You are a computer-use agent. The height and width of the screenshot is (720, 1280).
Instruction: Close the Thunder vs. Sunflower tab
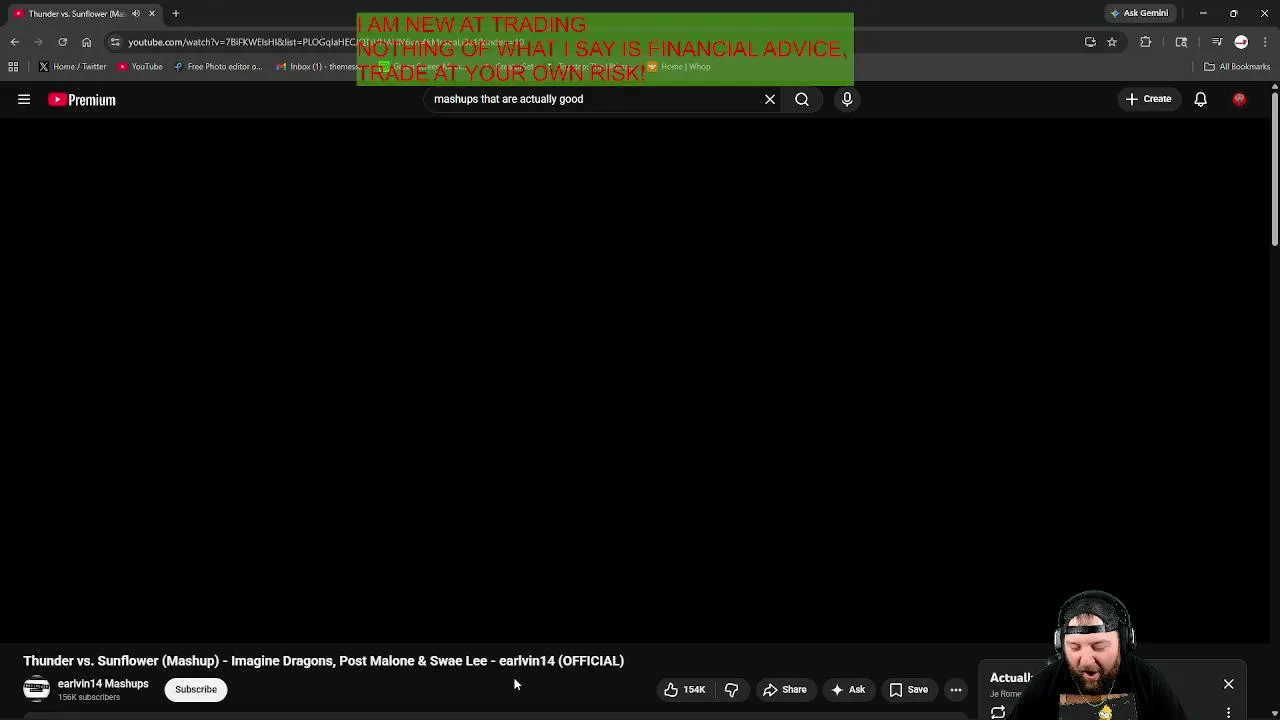[152, 13]
